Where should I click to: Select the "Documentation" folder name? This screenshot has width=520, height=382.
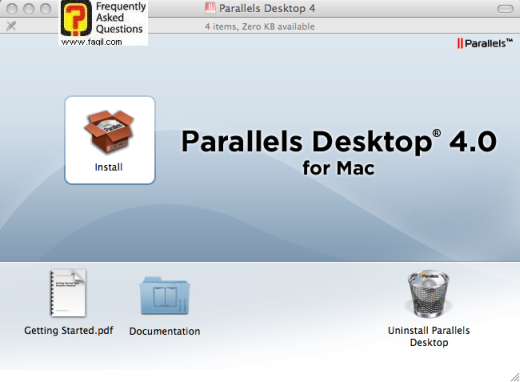coord(165,331)
